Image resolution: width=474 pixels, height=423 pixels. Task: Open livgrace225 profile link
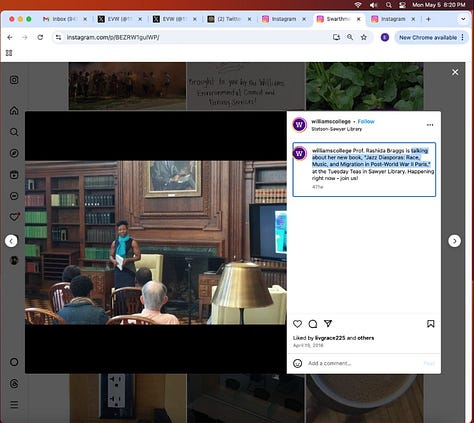(330, 338)
